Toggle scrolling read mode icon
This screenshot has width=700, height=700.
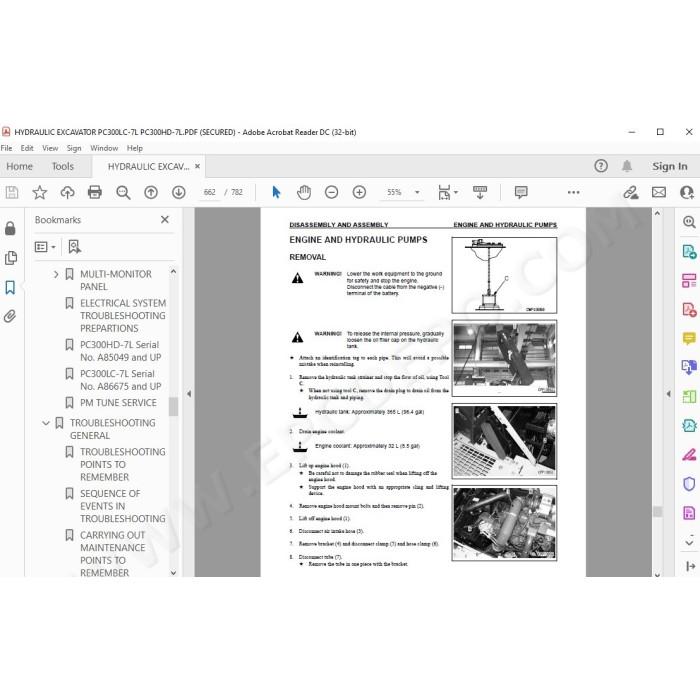[480, 192]
